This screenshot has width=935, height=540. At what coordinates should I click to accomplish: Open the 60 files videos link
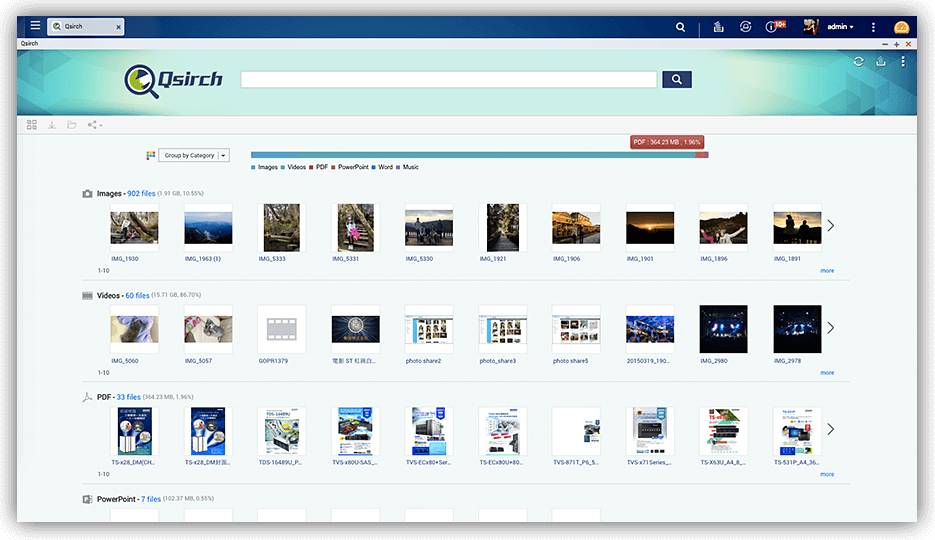click(137, 296)
